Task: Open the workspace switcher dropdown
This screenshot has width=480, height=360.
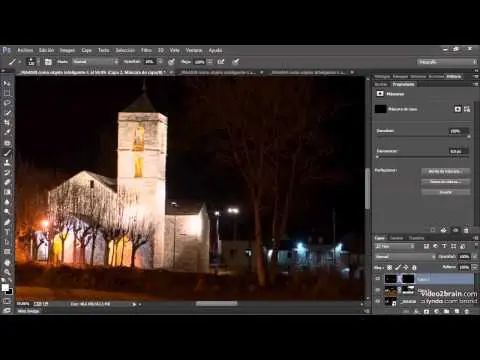Action: click(x=447, y=62)
